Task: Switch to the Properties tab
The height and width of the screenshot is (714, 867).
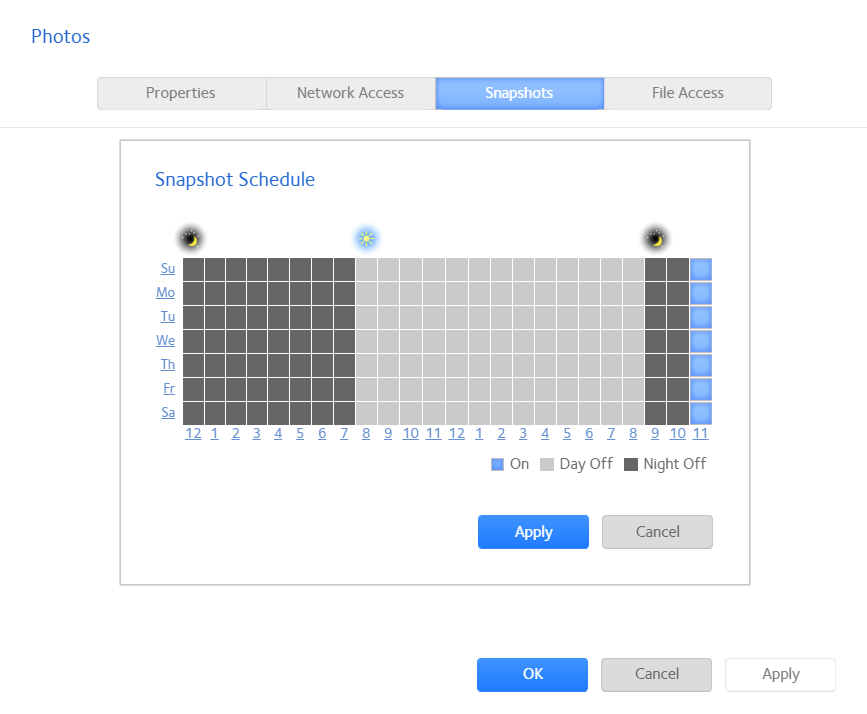Action: (x=181, y=93)
